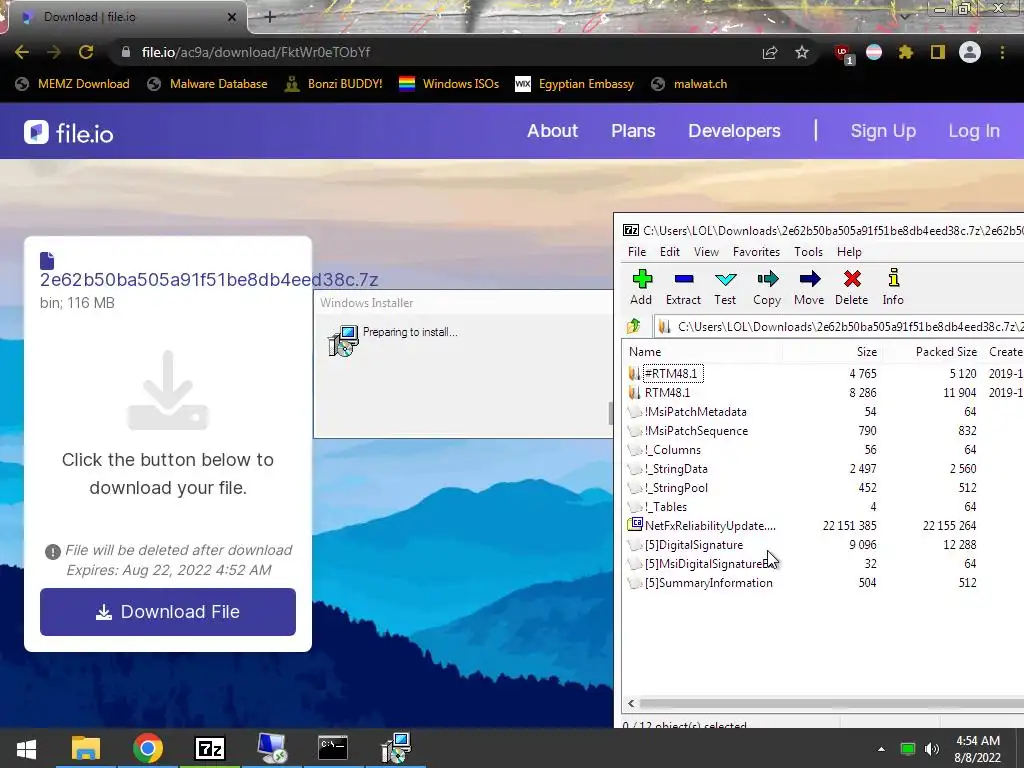The width and height of the screenshot is (1024, 768).
Task: Click Log In on file.io
Action: click(974, 131)
